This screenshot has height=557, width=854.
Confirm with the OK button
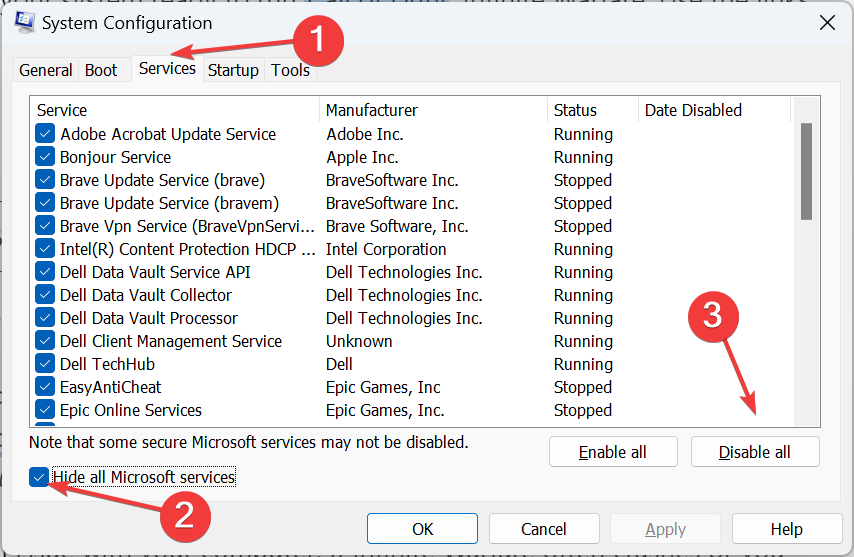click(x=422, y=529)
